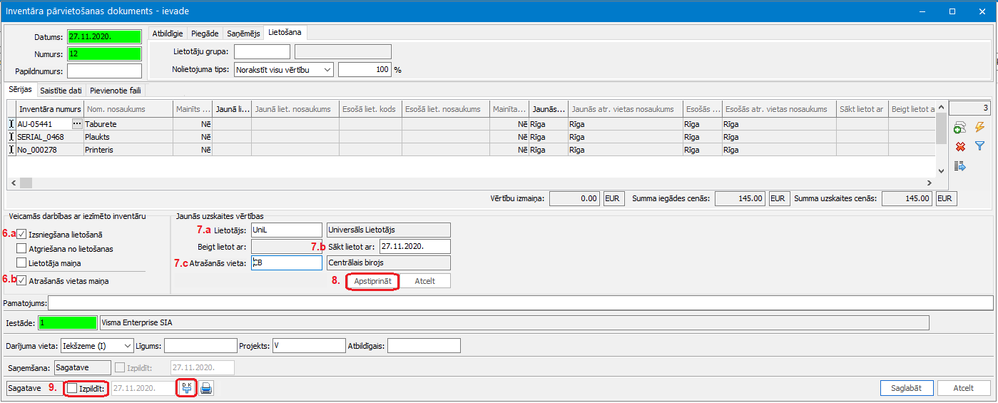Click the add inventory rows icon
This screenshot has height=403, width=998.
(x=960, y=127)
